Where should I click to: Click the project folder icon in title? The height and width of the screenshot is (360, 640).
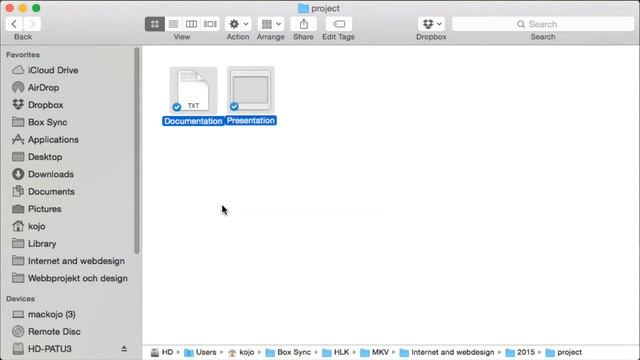point(303,8)
